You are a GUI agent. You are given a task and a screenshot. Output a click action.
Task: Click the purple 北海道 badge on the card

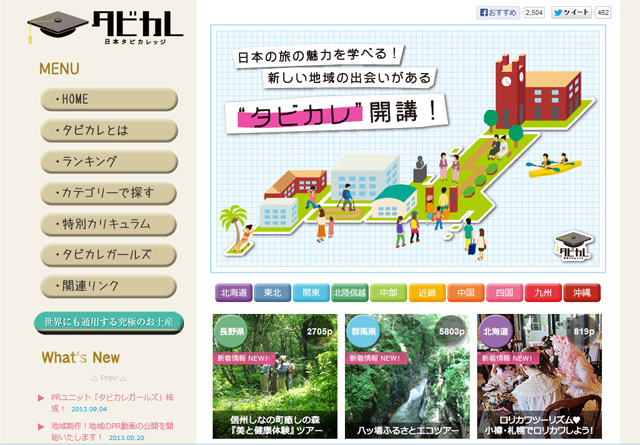(496, 332)
